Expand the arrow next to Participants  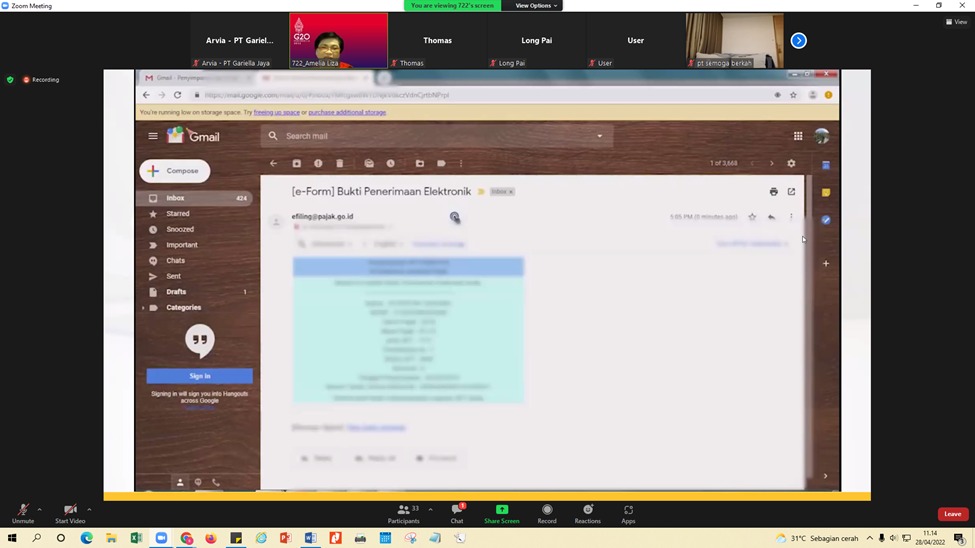[x=430, y=509]
